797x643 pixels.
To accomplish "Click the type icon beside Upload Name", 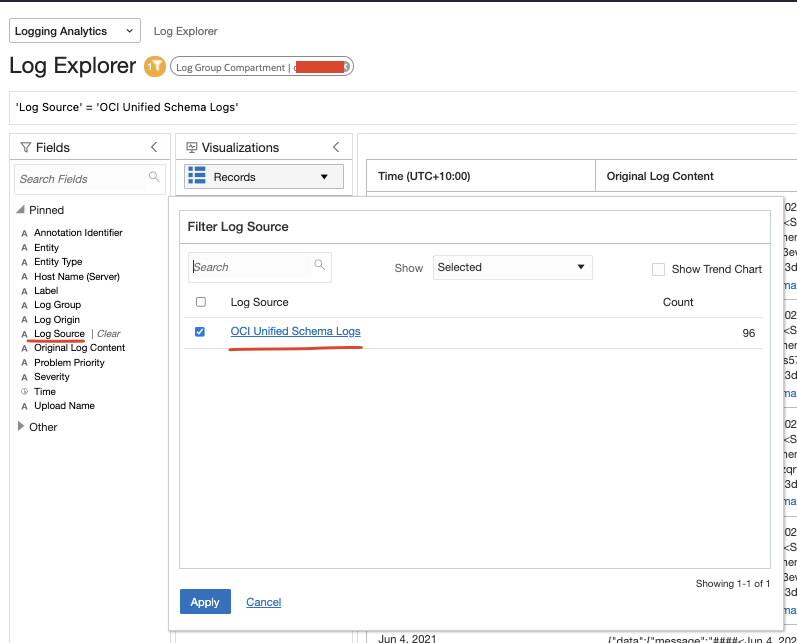I will point(24,406).
